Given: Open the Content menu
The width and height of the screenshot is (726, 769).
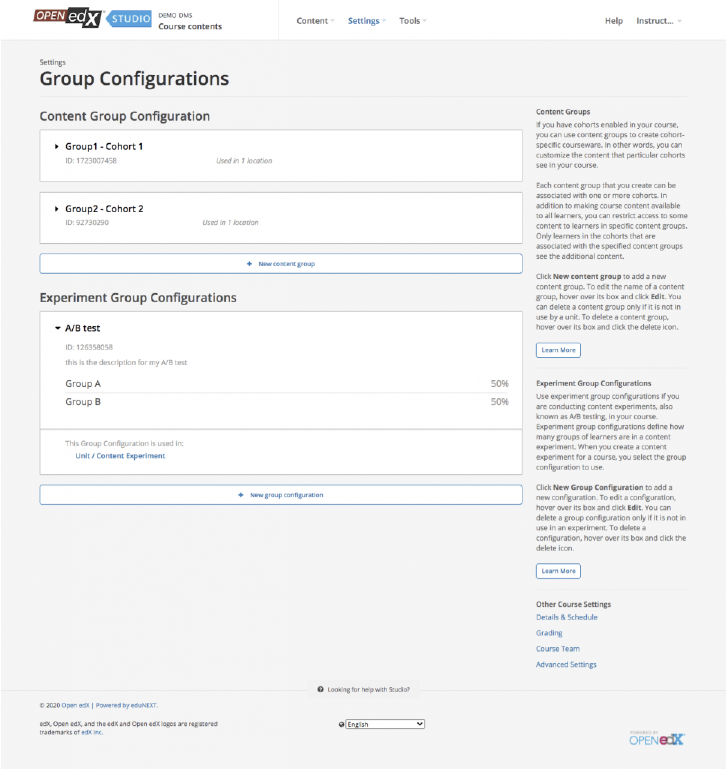Looking at the screenshot, I should click(315, 21).
